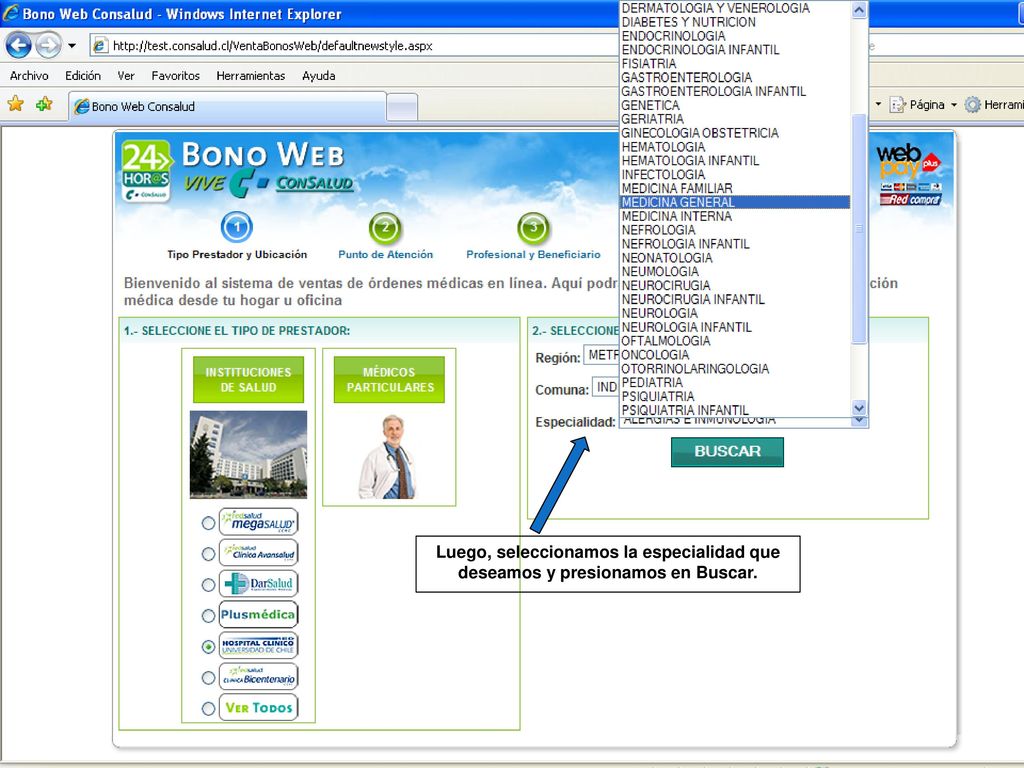Click the Plusmédica logo button

tap(259, 615)
